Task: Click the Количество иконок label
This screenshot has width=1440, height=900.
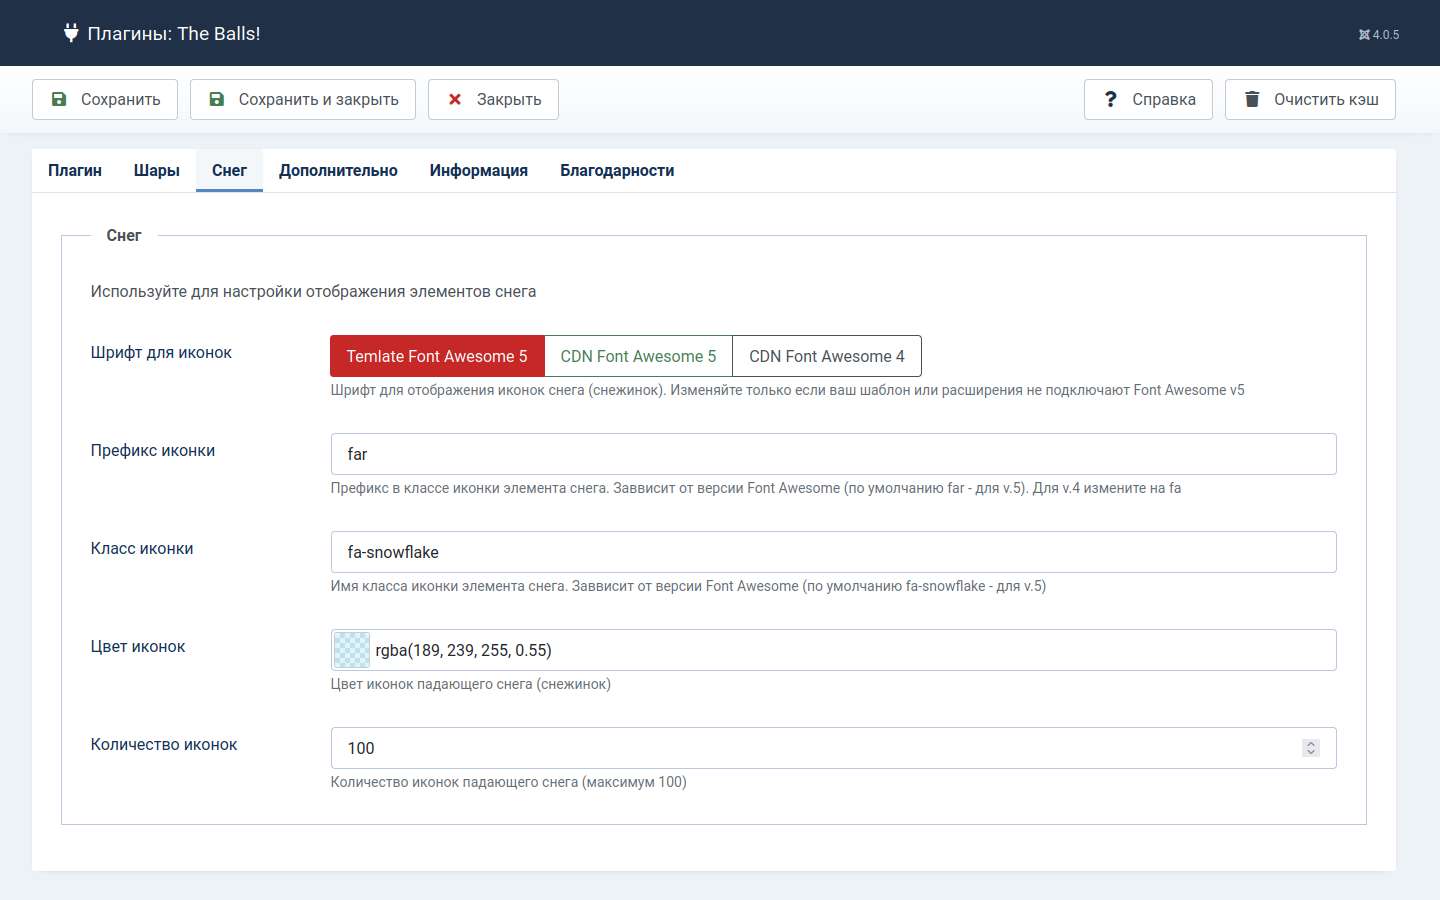Action: (x=164, y=744)
